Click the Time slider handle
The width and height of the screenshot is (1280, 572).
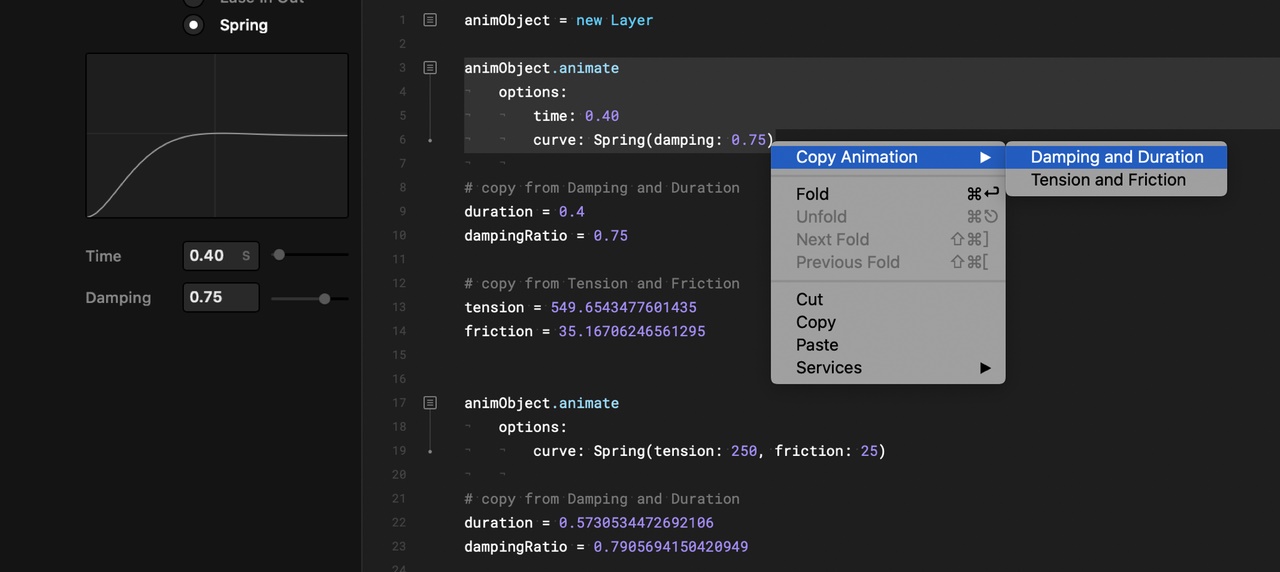[x=279, y=255]
